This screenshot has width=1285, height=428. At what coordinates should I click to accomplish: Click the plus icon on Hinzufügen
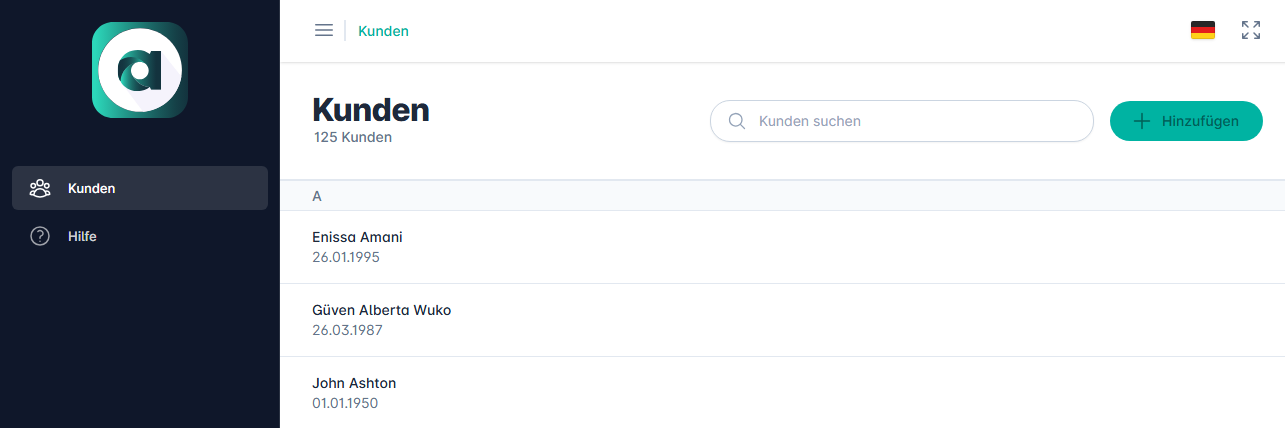(x=1141, y=121)
